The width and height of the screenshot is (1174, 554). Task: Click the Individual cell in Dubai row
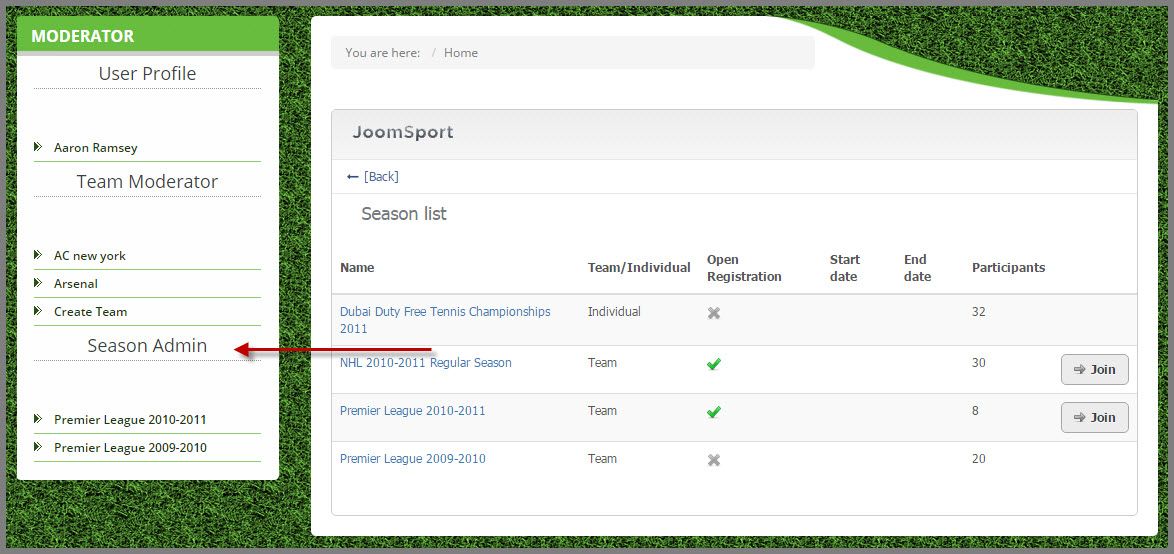pyautogui.click(x=614, y=311)
